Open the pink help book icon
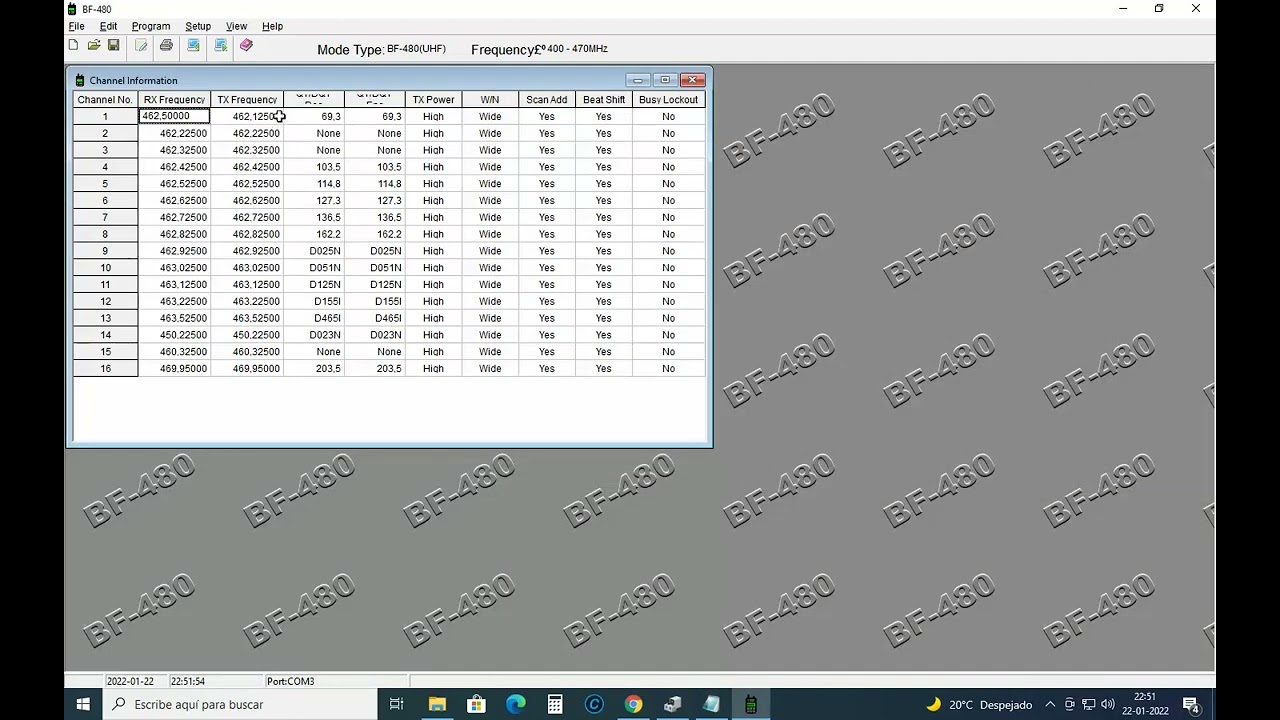The image size is (1280, 720). (246, 45)
